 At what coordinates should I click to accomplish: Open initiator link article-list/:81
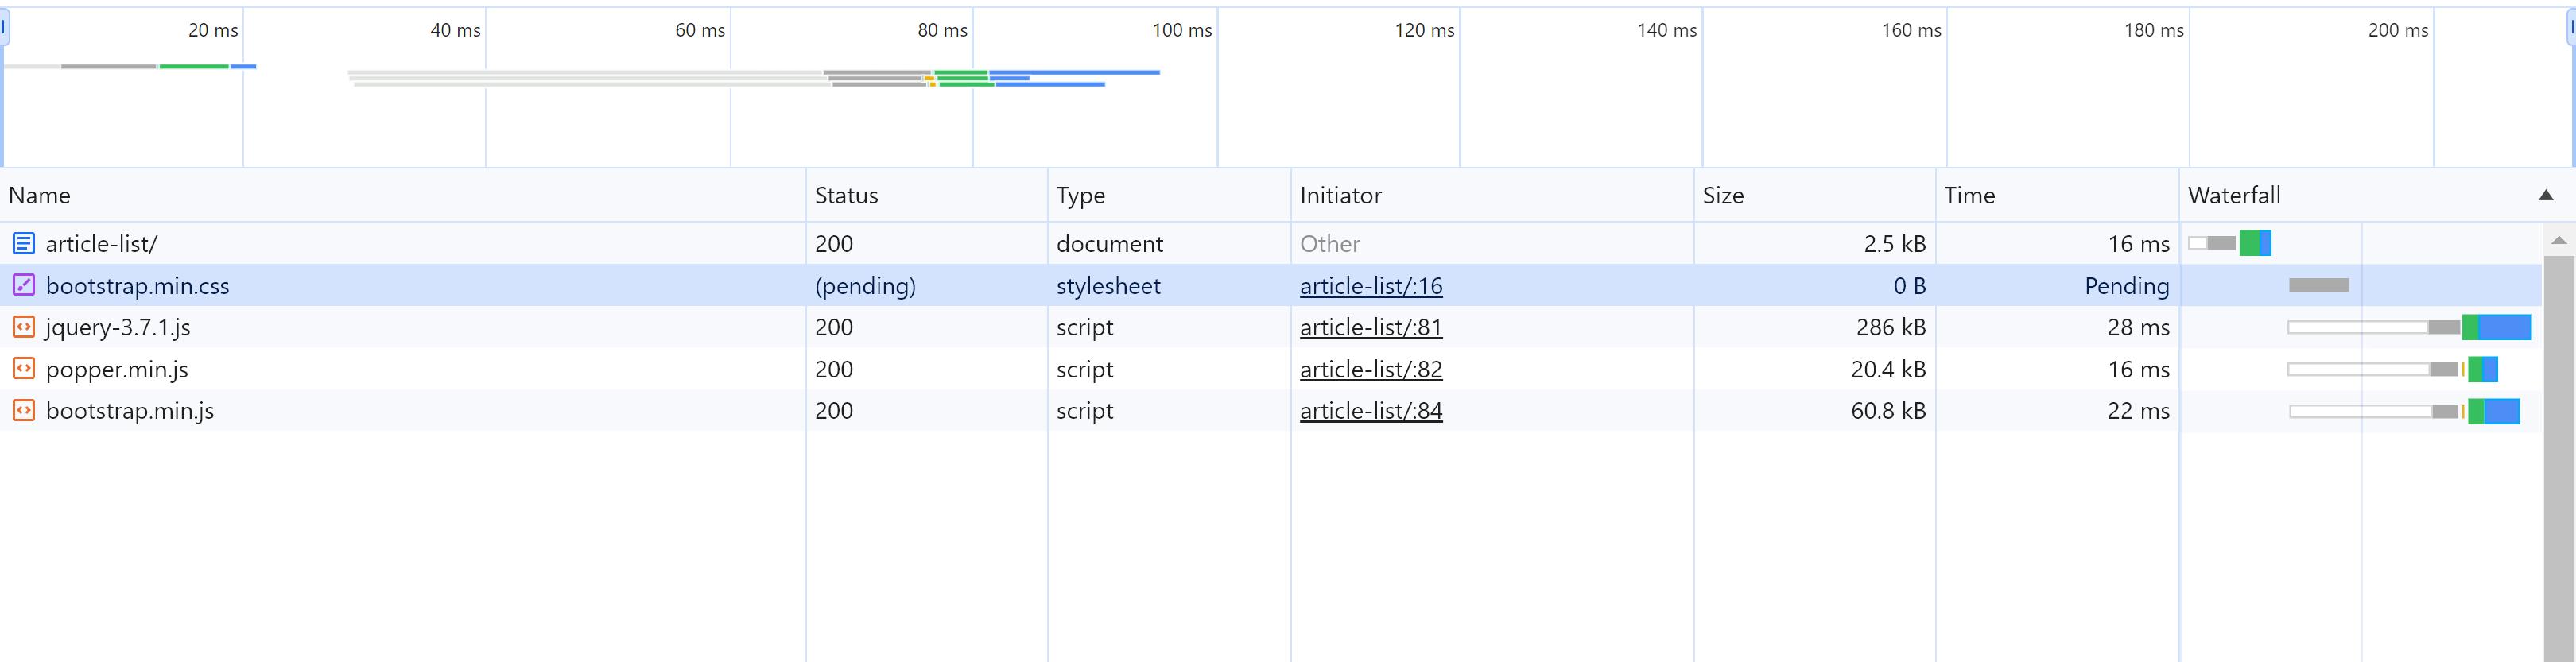click(x=1371, y=327)
